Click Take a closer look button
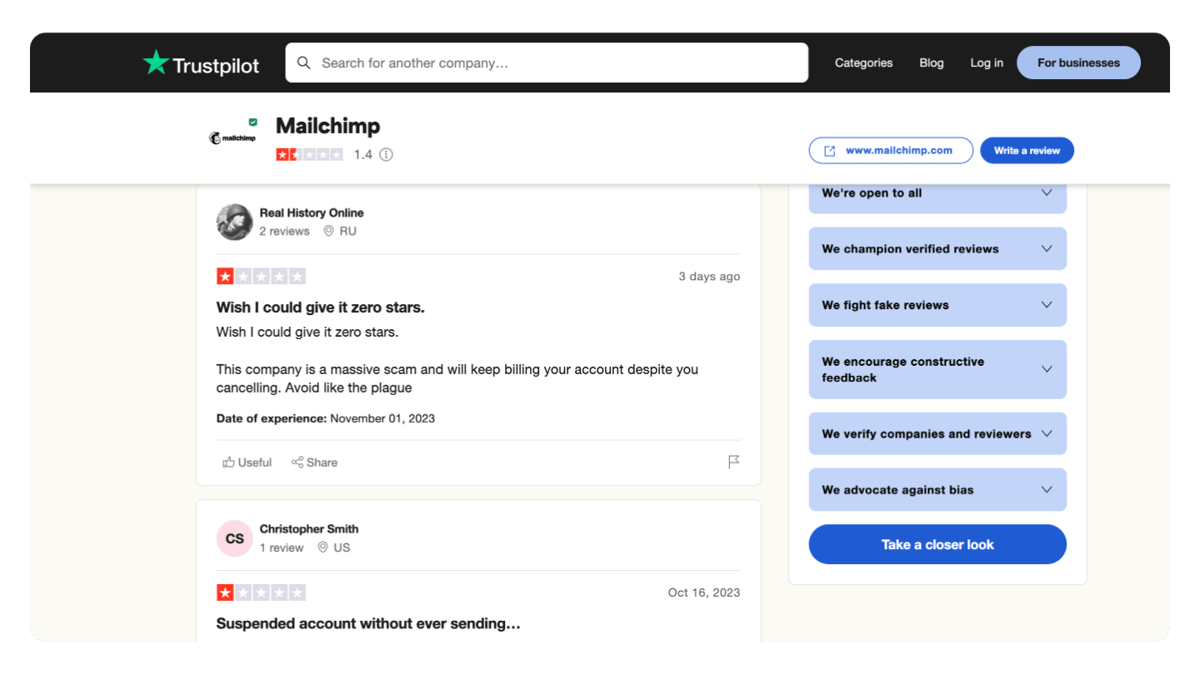 [x=937, y=545]
